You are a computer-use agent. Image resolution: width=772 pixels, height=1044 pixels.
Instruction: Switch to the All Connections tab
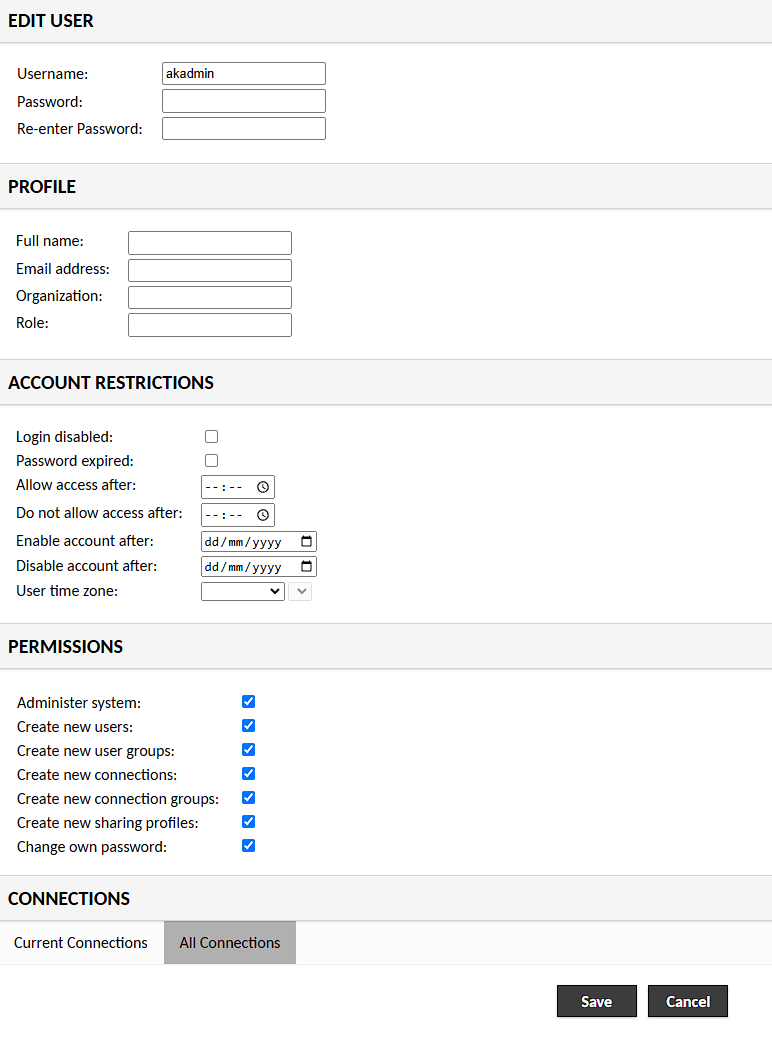(230, 943)
